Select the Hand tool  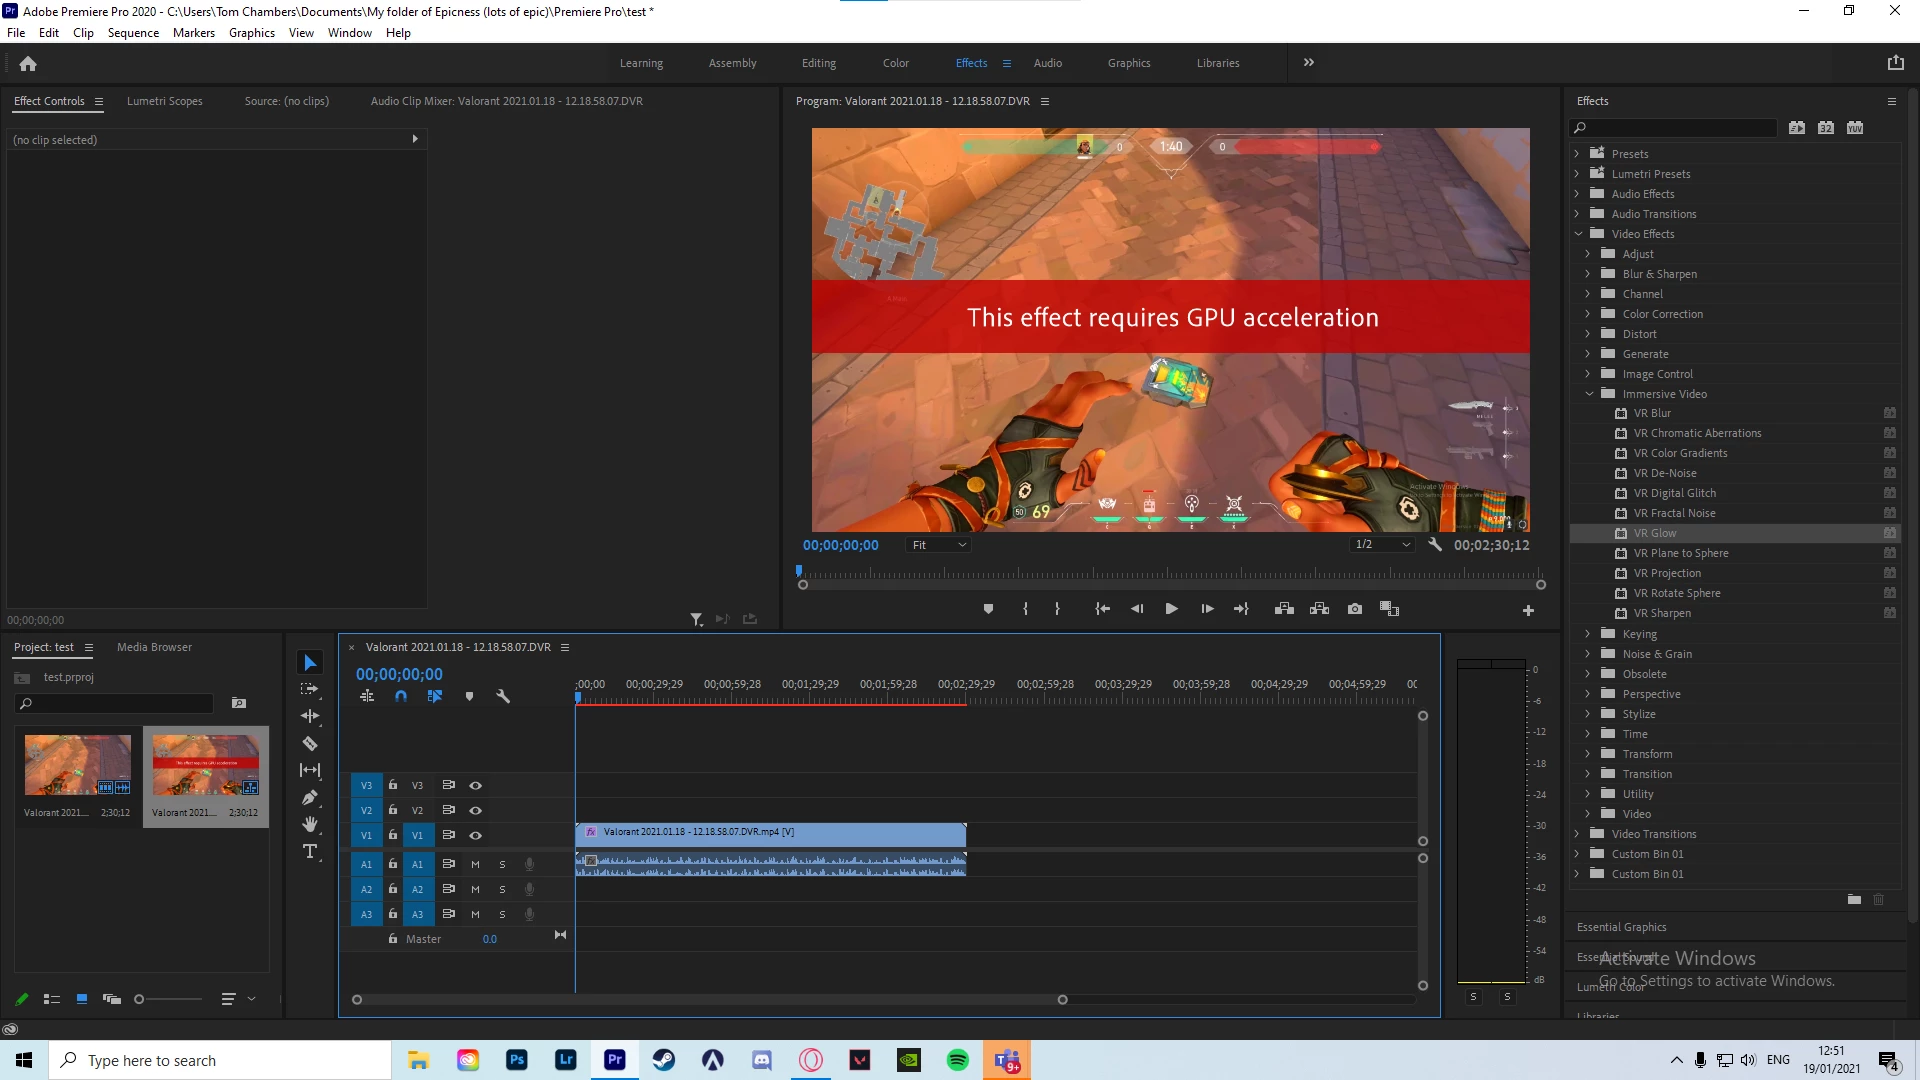310,824
